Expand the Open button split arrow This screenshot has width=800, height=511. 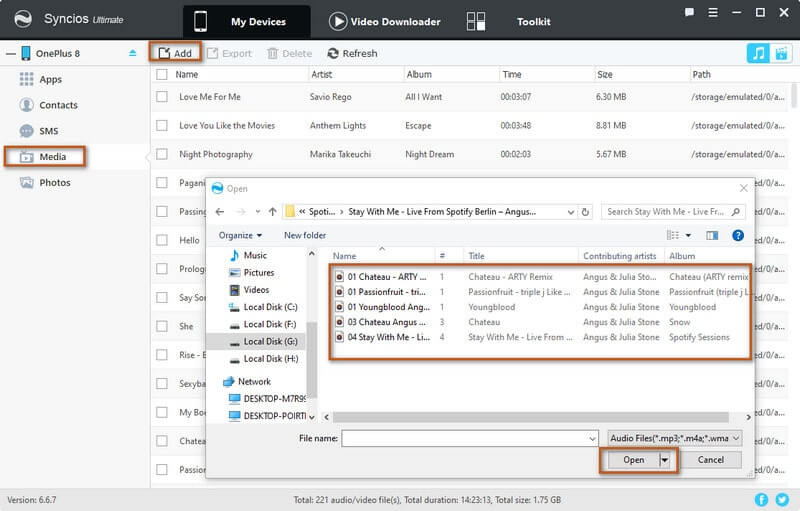665,460
